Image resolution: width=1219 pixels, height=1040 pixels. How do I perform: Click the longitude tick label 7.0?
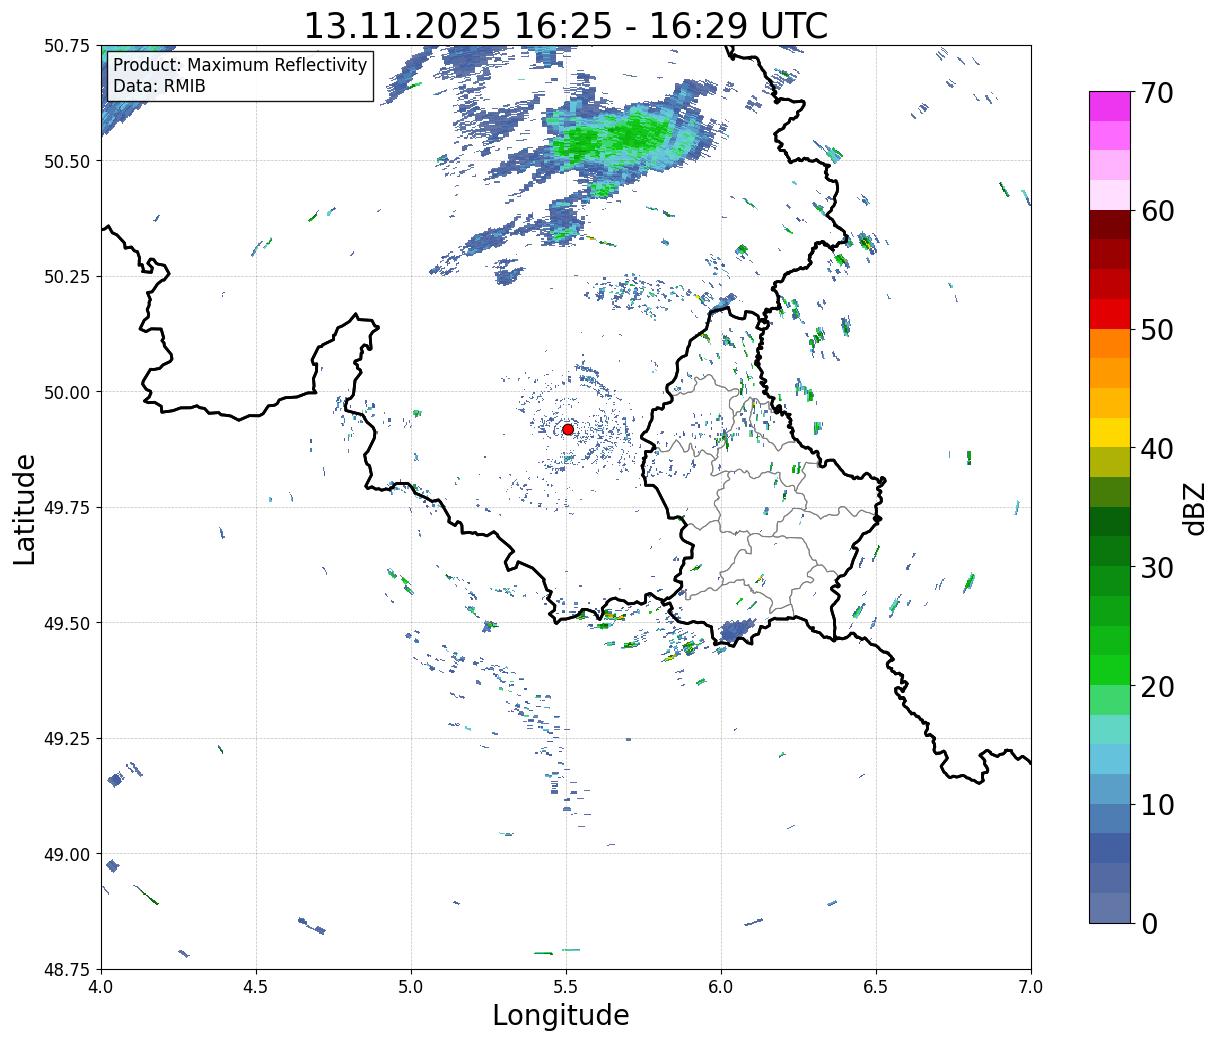pyautogui.click(x=1031, y=987)
